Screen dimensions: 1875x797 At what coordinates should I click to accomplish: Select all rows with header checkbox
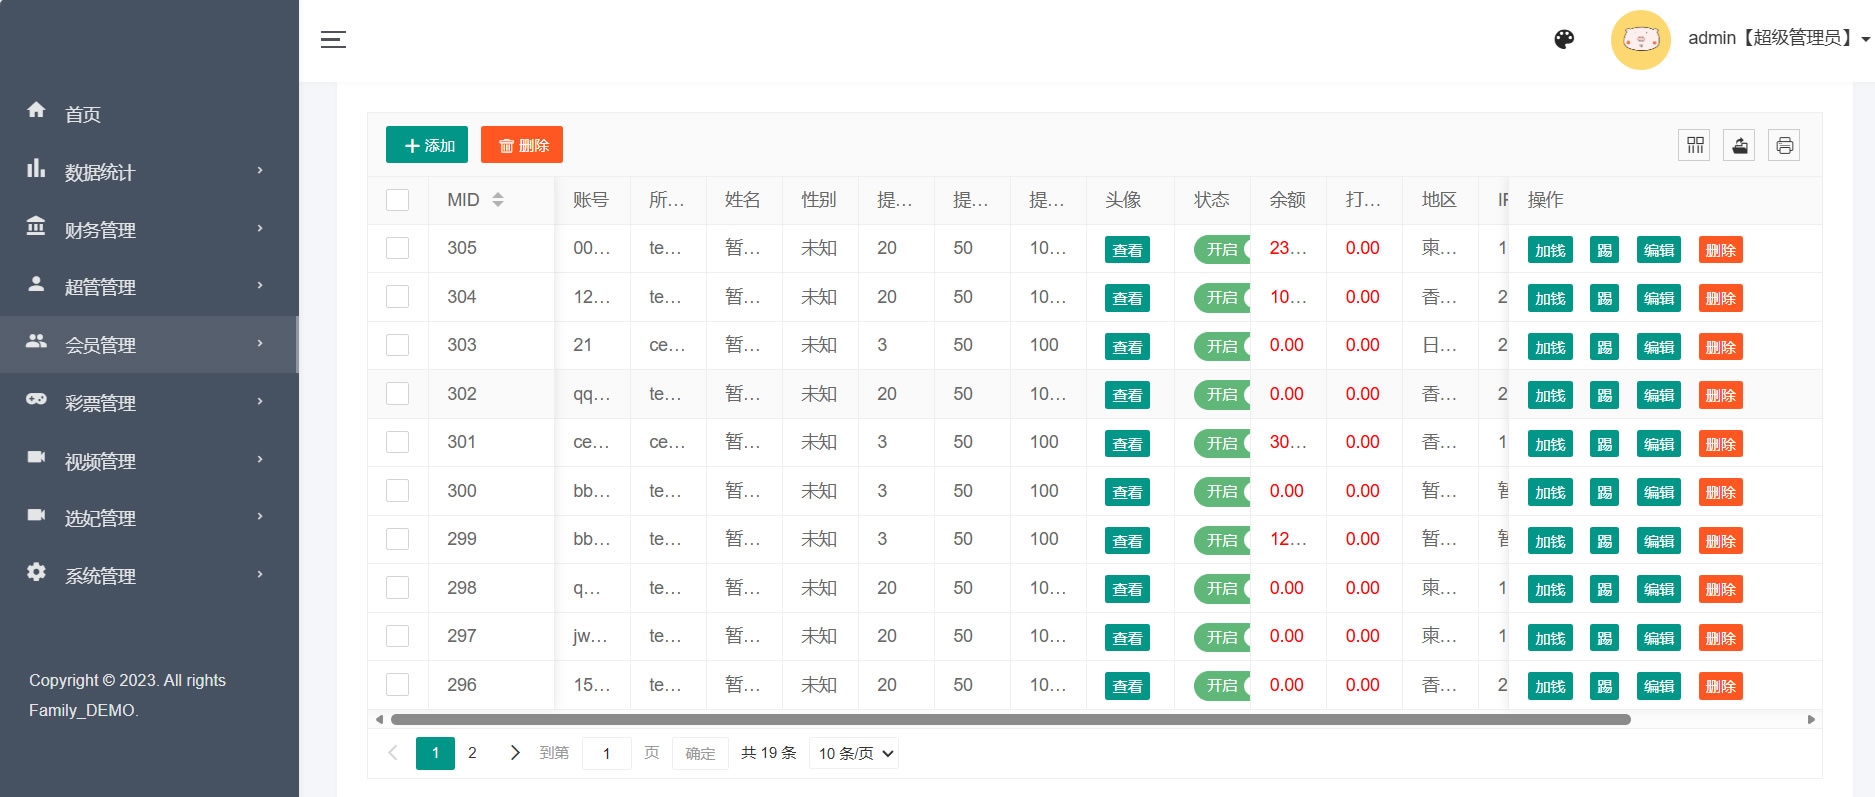point(397,200)
